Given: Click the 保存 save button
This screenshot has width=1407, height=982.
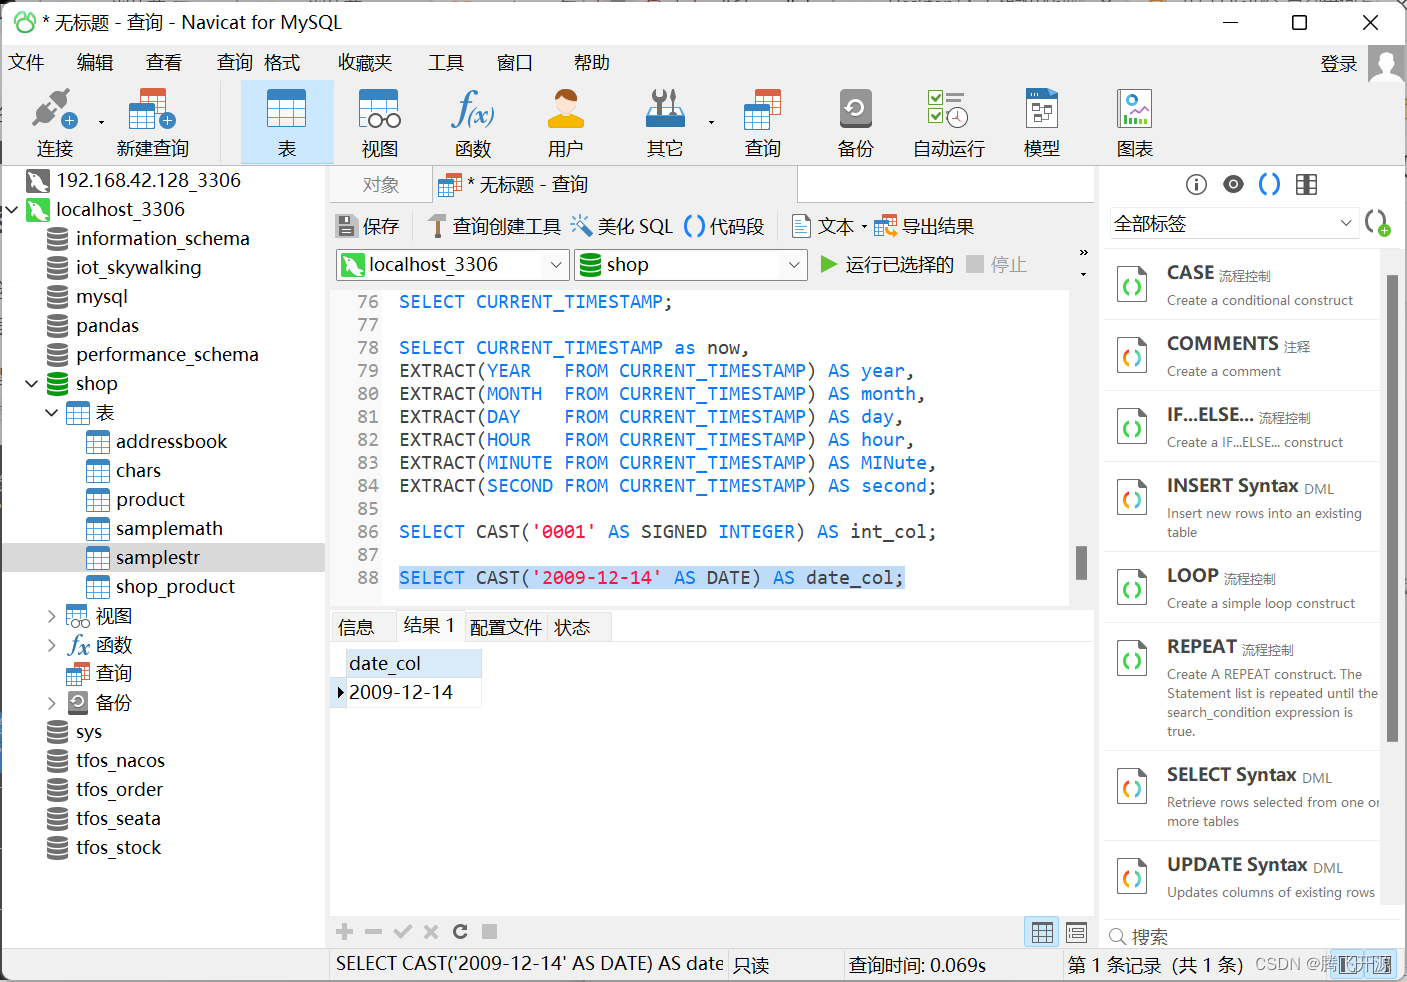Looking at the screenshot, I should point(368,227).
